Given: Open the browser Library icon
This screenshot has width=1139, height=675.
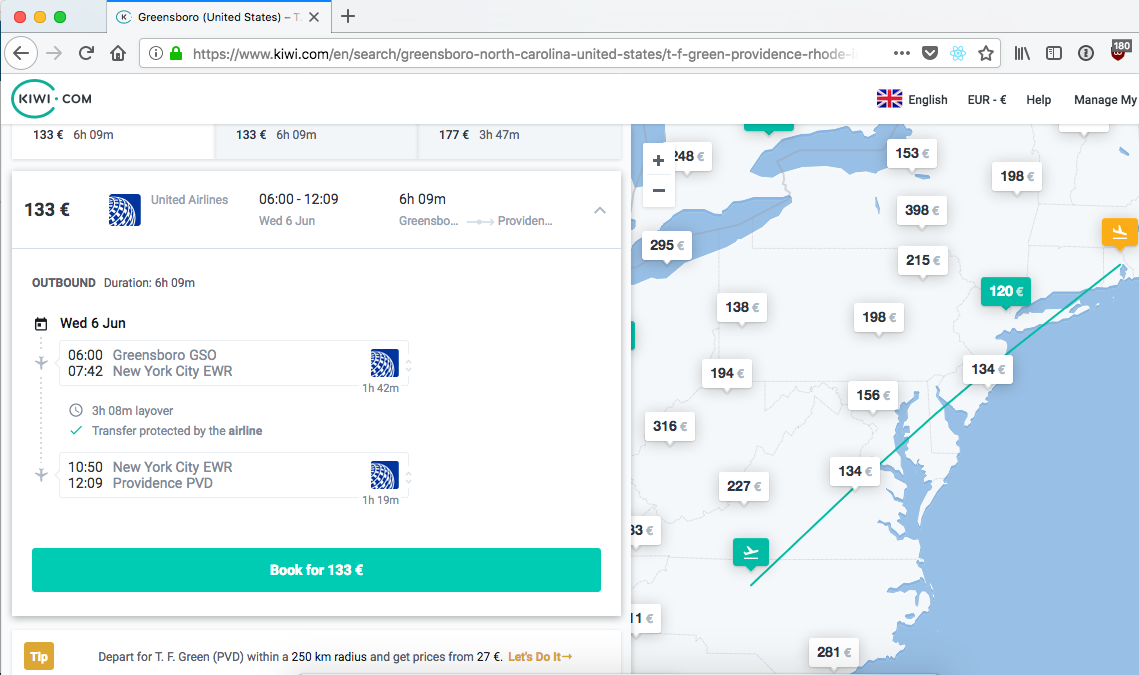Looking at the screenshot, I should (x=1022, y=53).
